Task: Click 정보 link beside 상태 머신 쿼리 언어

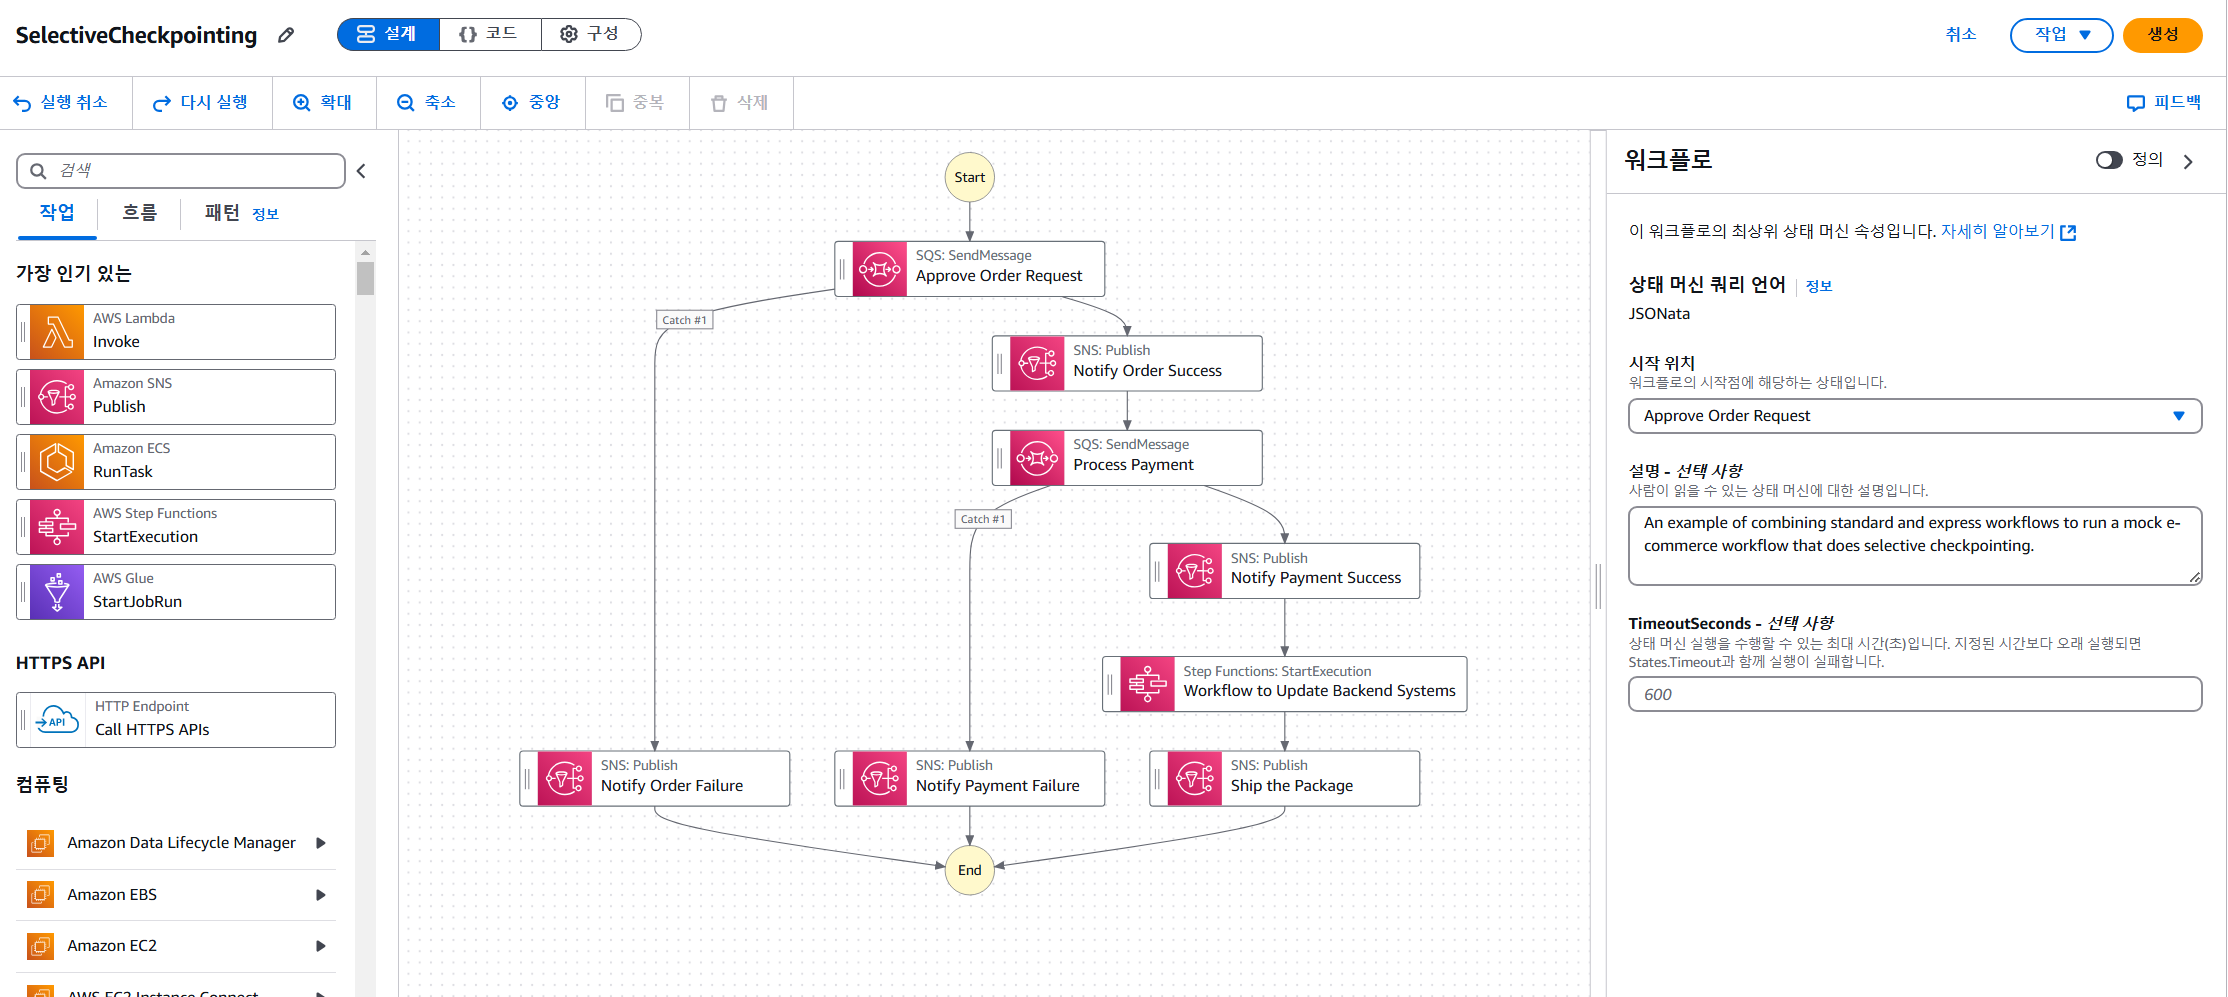Action: click(1818, 286)
